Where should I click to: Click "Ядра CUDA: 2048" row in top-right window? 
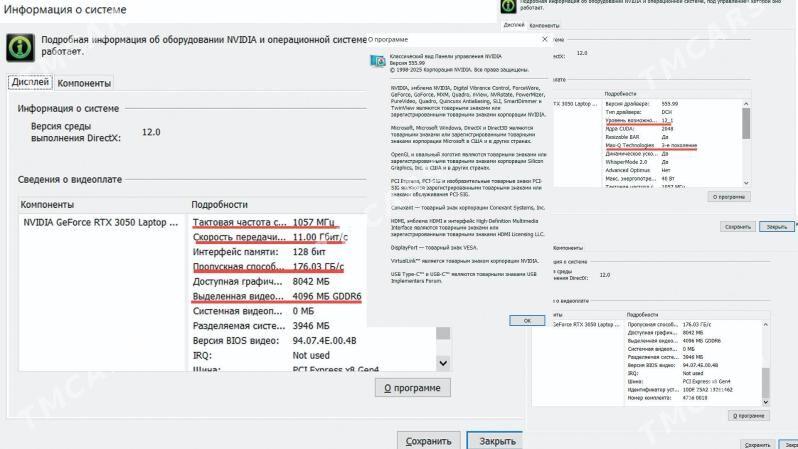coord(639,129)
